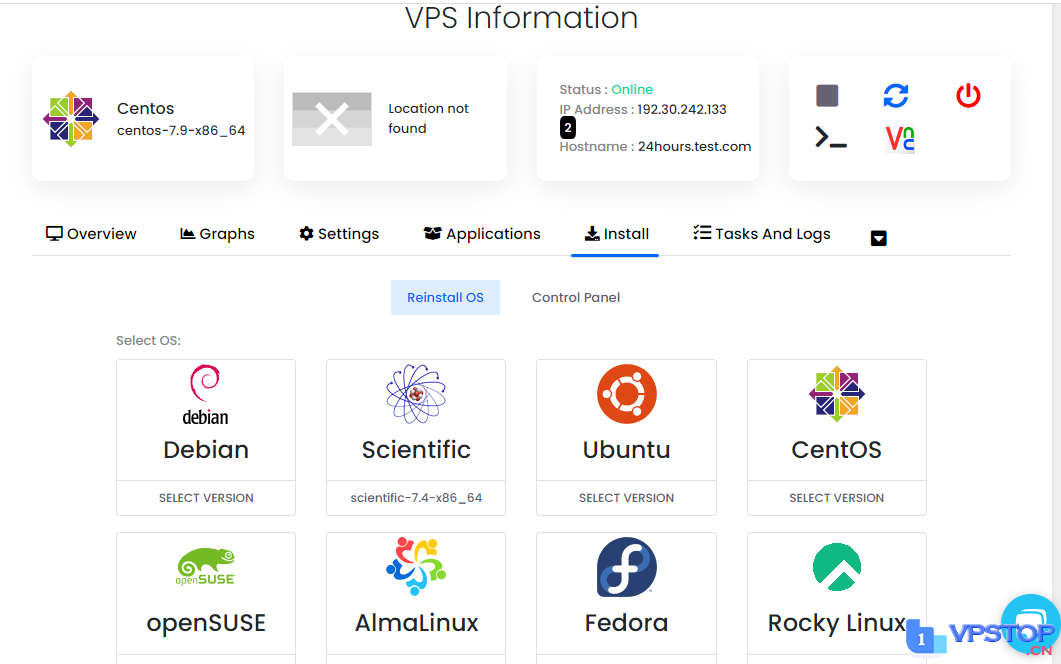Viewport: 1061px width, 664px height.
Task: Restart the VPS using the blue arrows icon
Action: coord(896,95)
